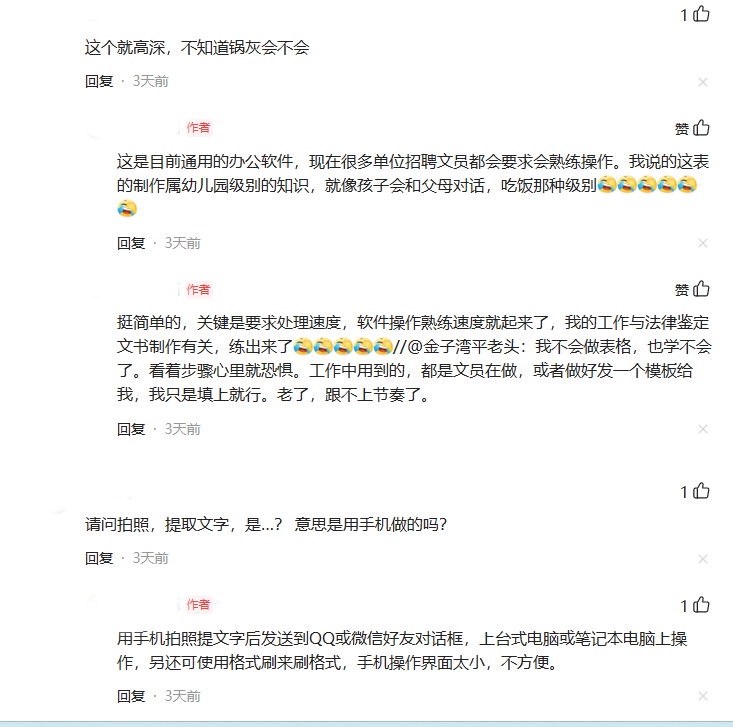Reply to author's 用手机拍照提文字 comment

[x=131, y=696]
